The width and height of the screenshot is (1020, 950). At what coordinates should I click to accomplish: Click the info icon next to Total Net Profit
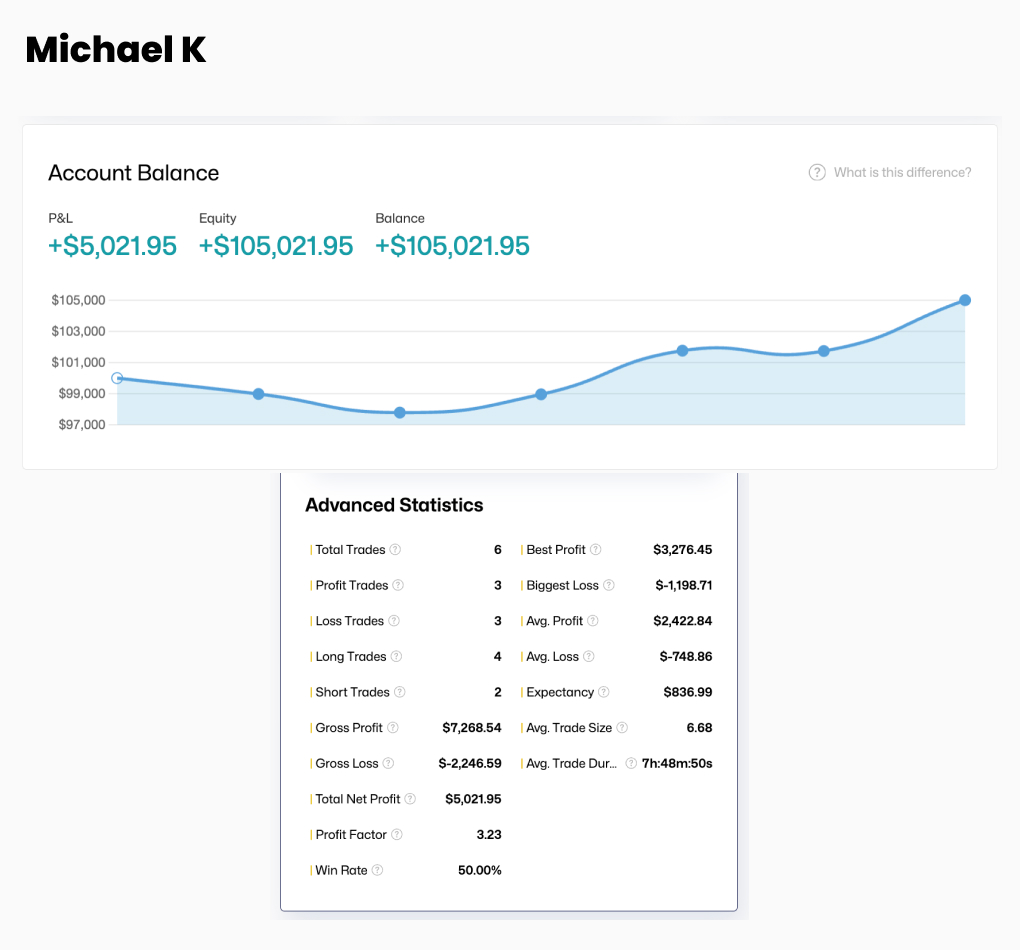pos(410,799)
